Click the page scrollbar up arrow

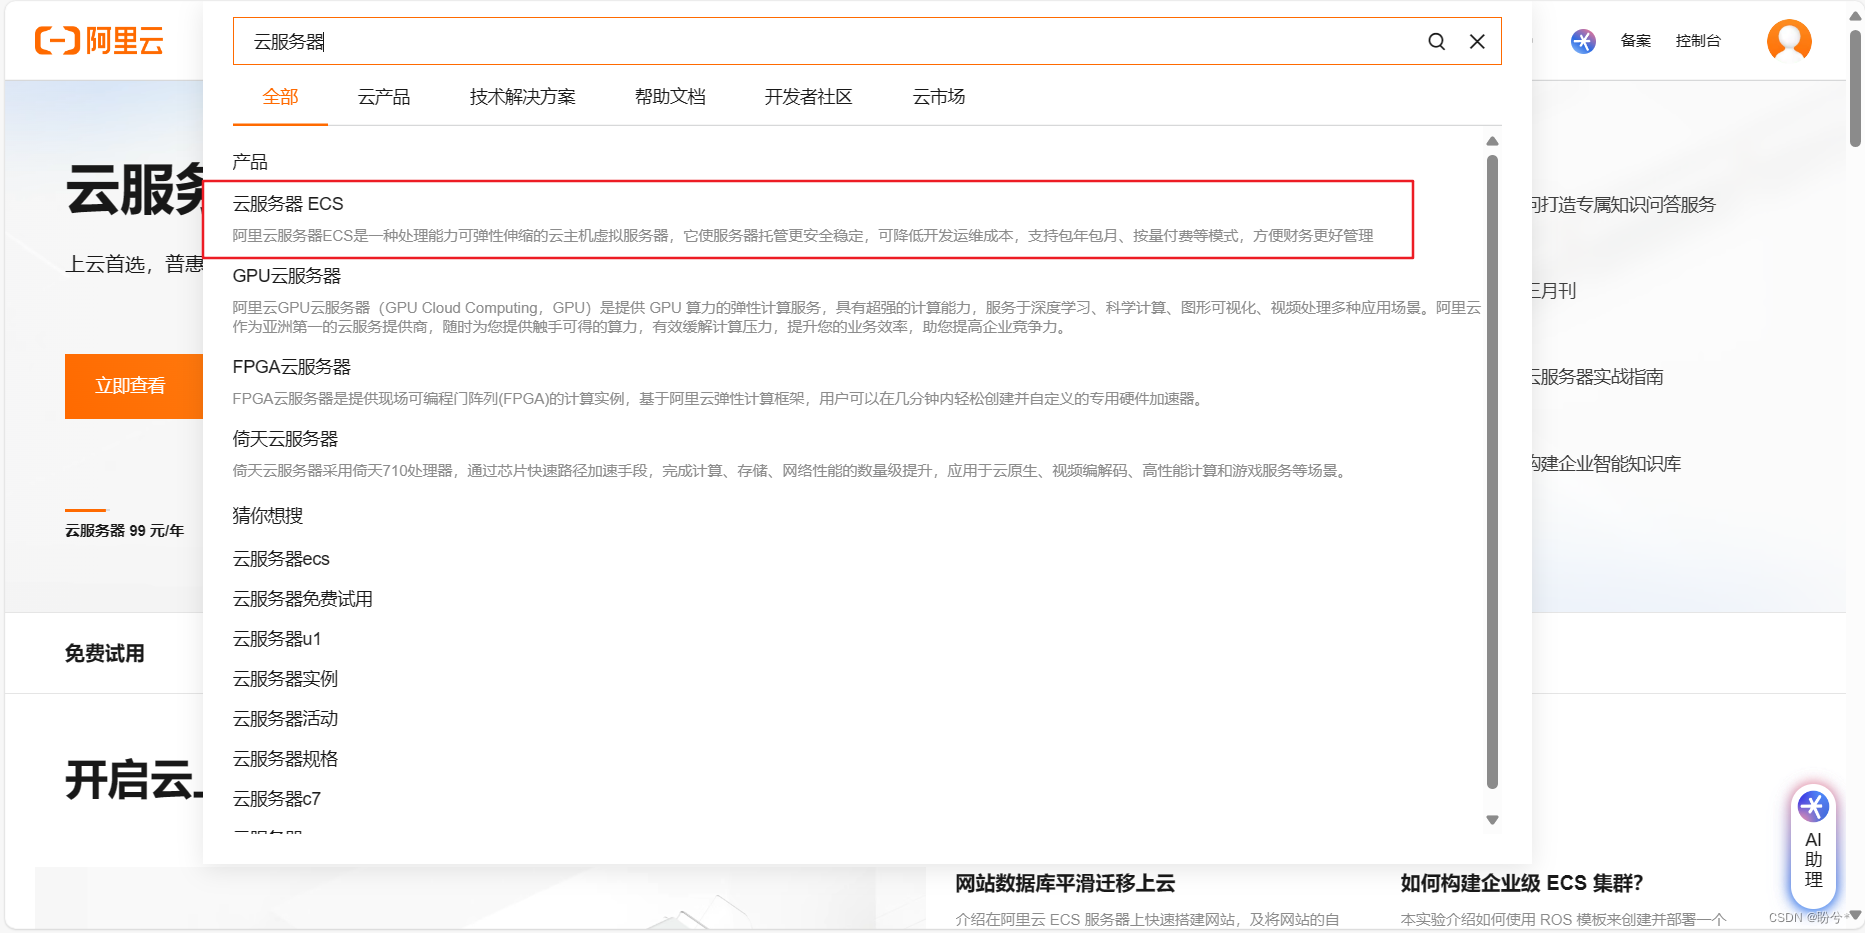(1856, 16)
